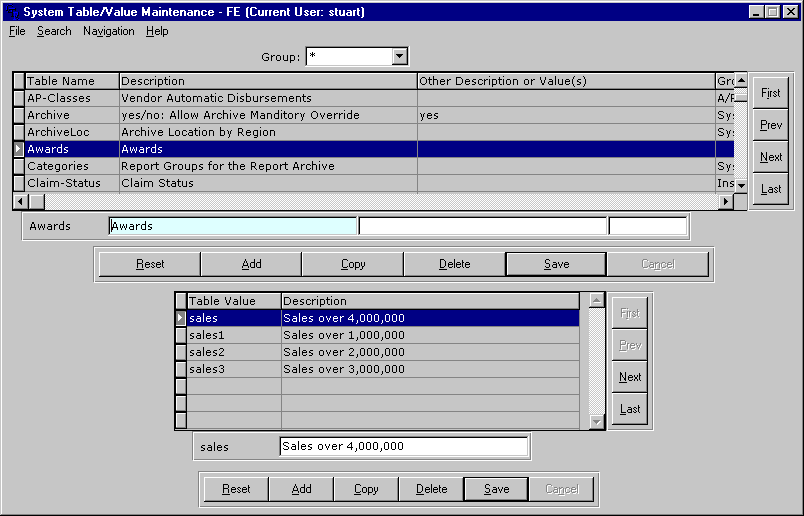Click the row selector beside Categories
804x516 pixels.
18,166
